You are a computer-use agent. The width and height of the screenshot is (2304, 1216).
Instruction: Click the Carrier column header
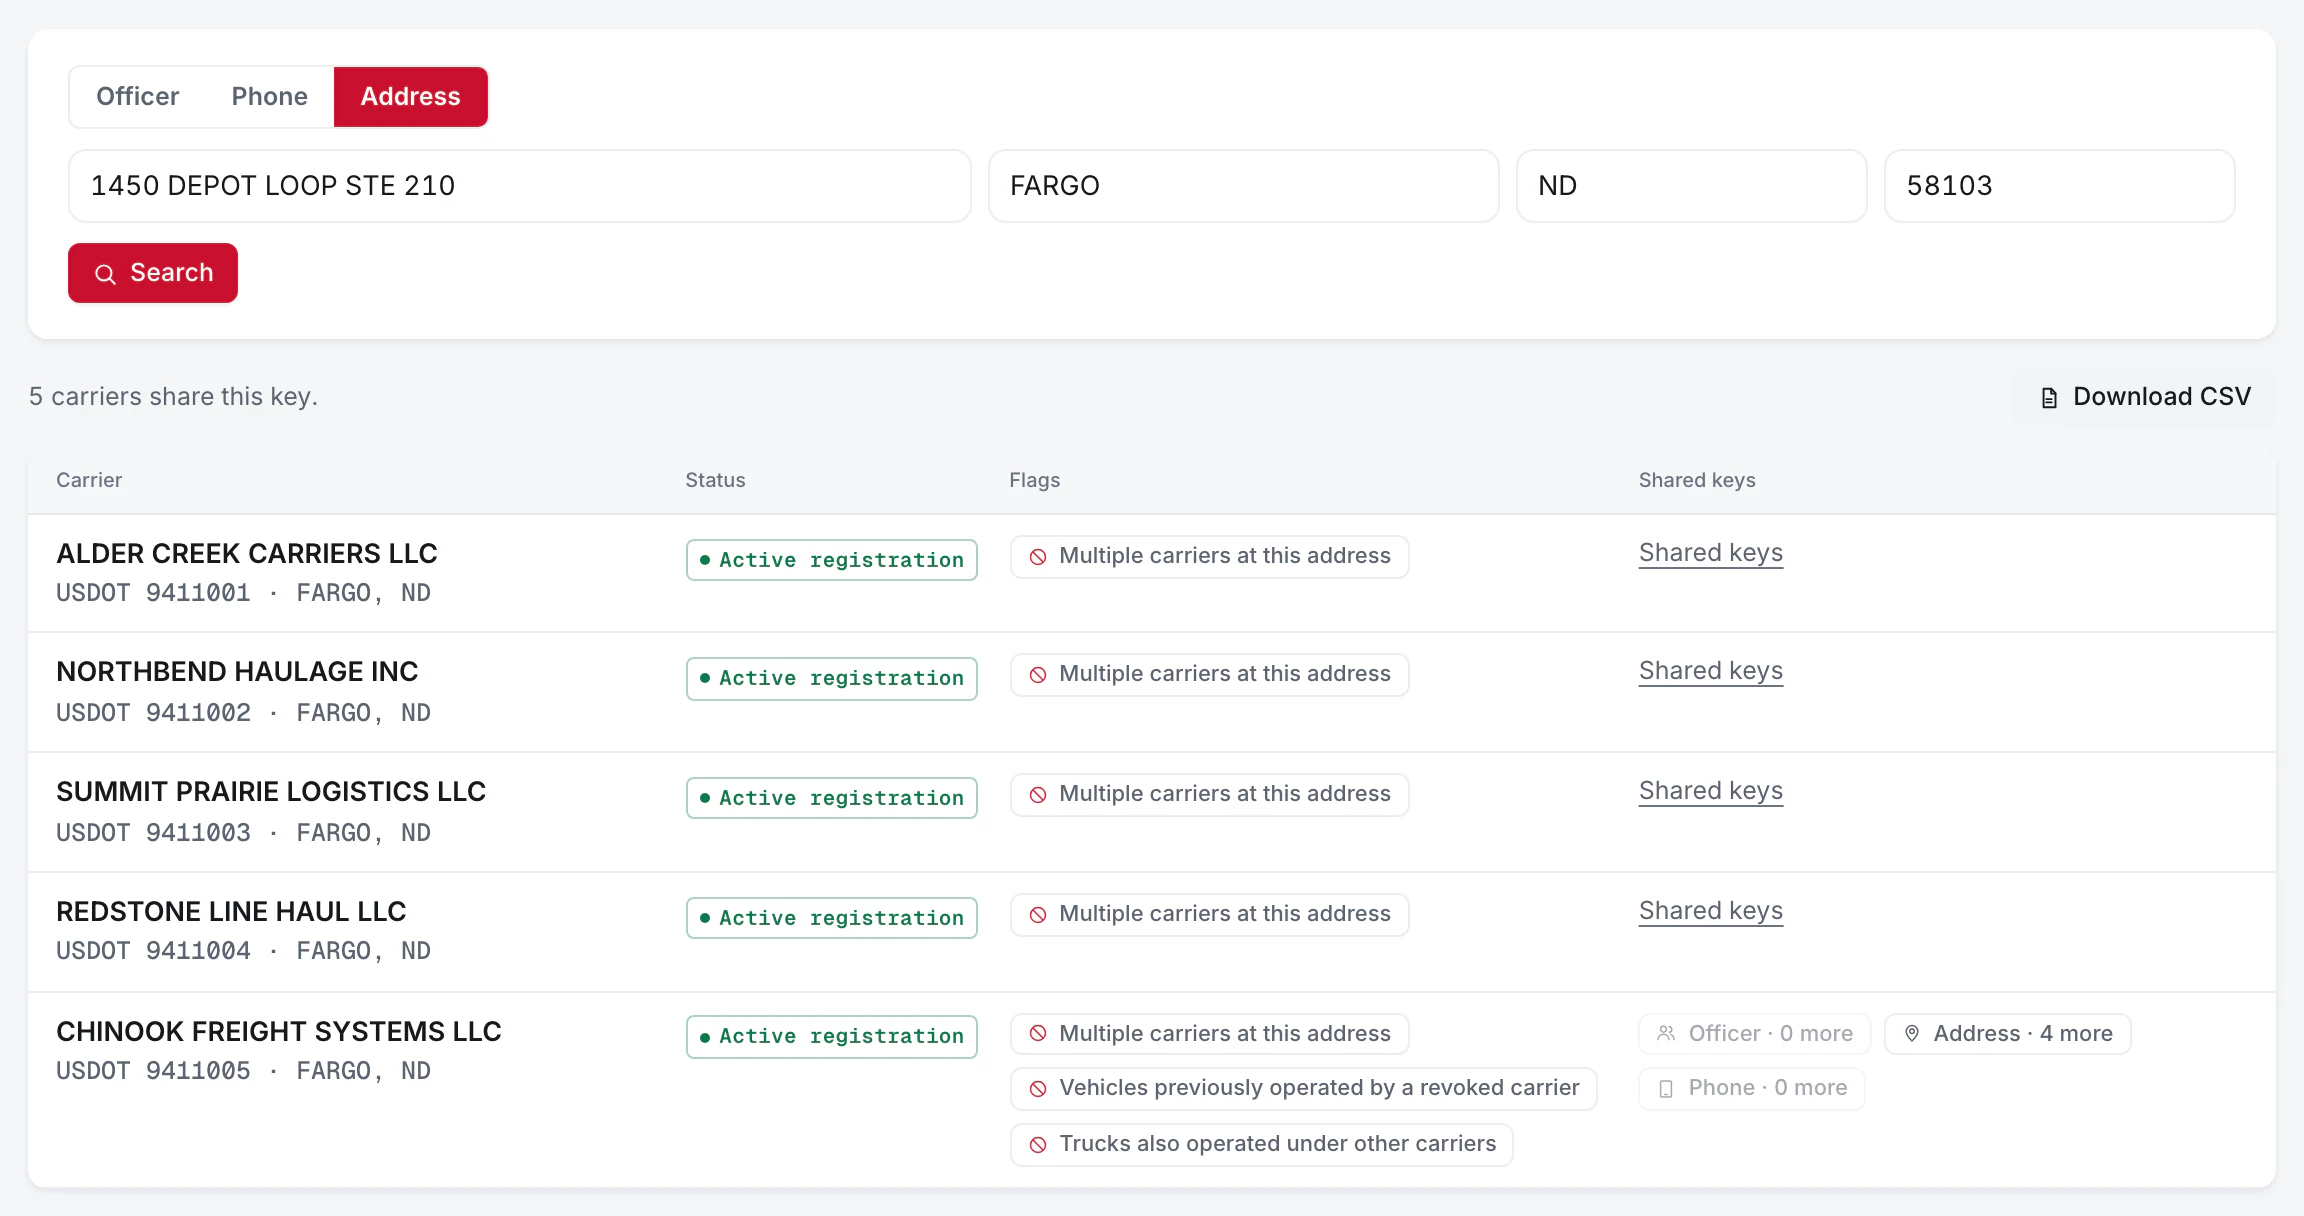[x=89, y=480]
